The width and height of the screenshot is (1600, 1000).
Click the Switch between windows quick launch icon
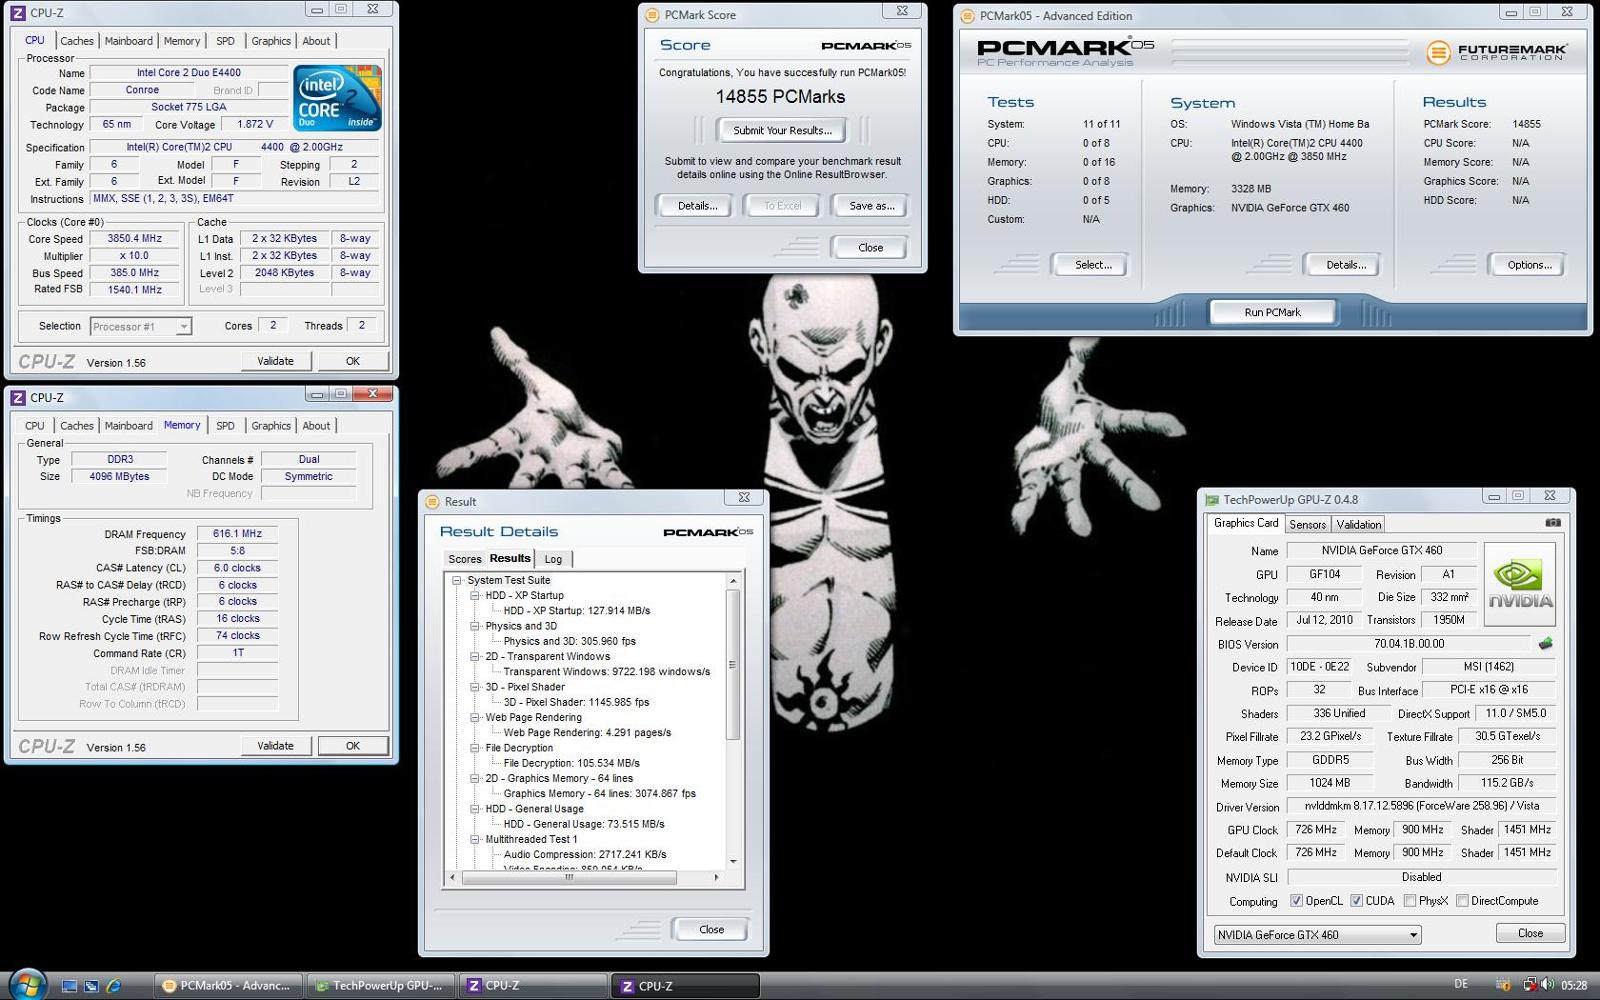click(91, 986)
